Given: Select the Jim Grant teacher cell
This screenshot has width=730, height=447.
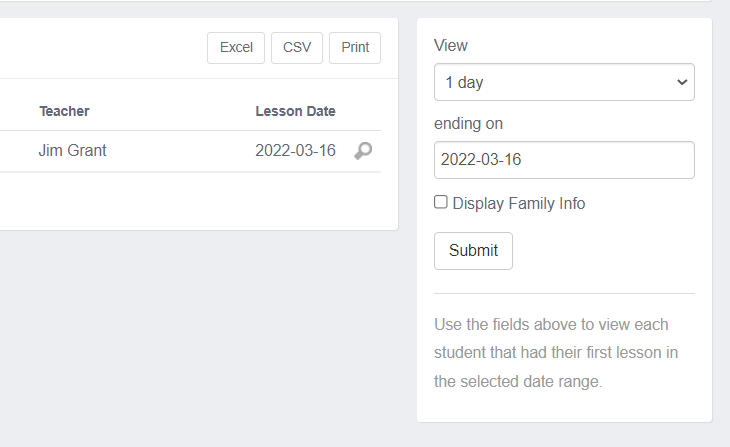Looking at the screenshot, I should pyautogui.click(x=72, y=151).
